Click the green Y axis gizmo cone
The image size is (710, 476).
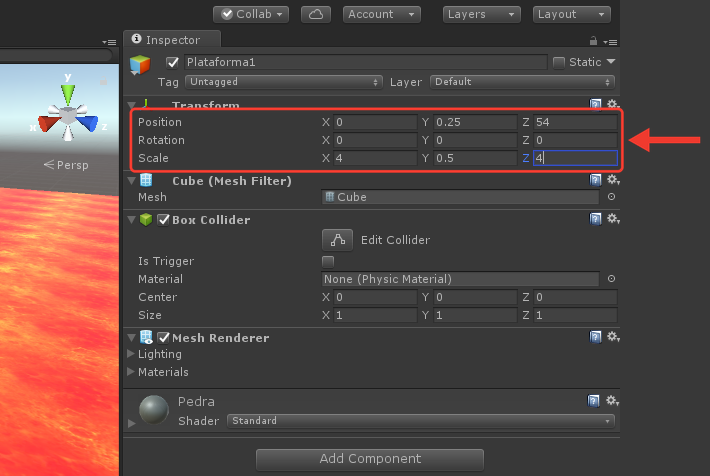tap(68, 94)
